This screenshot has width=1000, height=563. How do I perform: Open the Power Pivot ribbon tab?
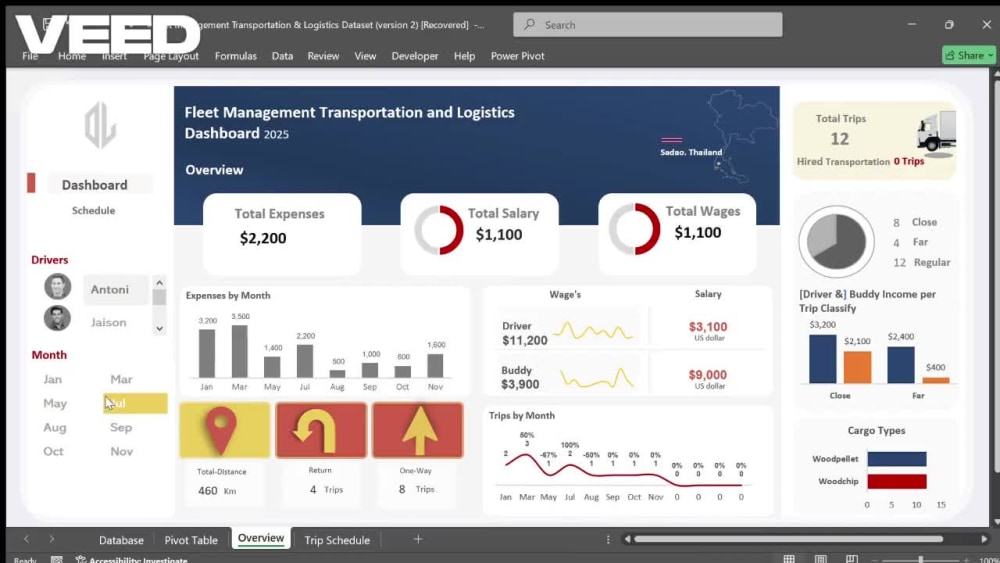pyautogui.click(x=517, y=56)
